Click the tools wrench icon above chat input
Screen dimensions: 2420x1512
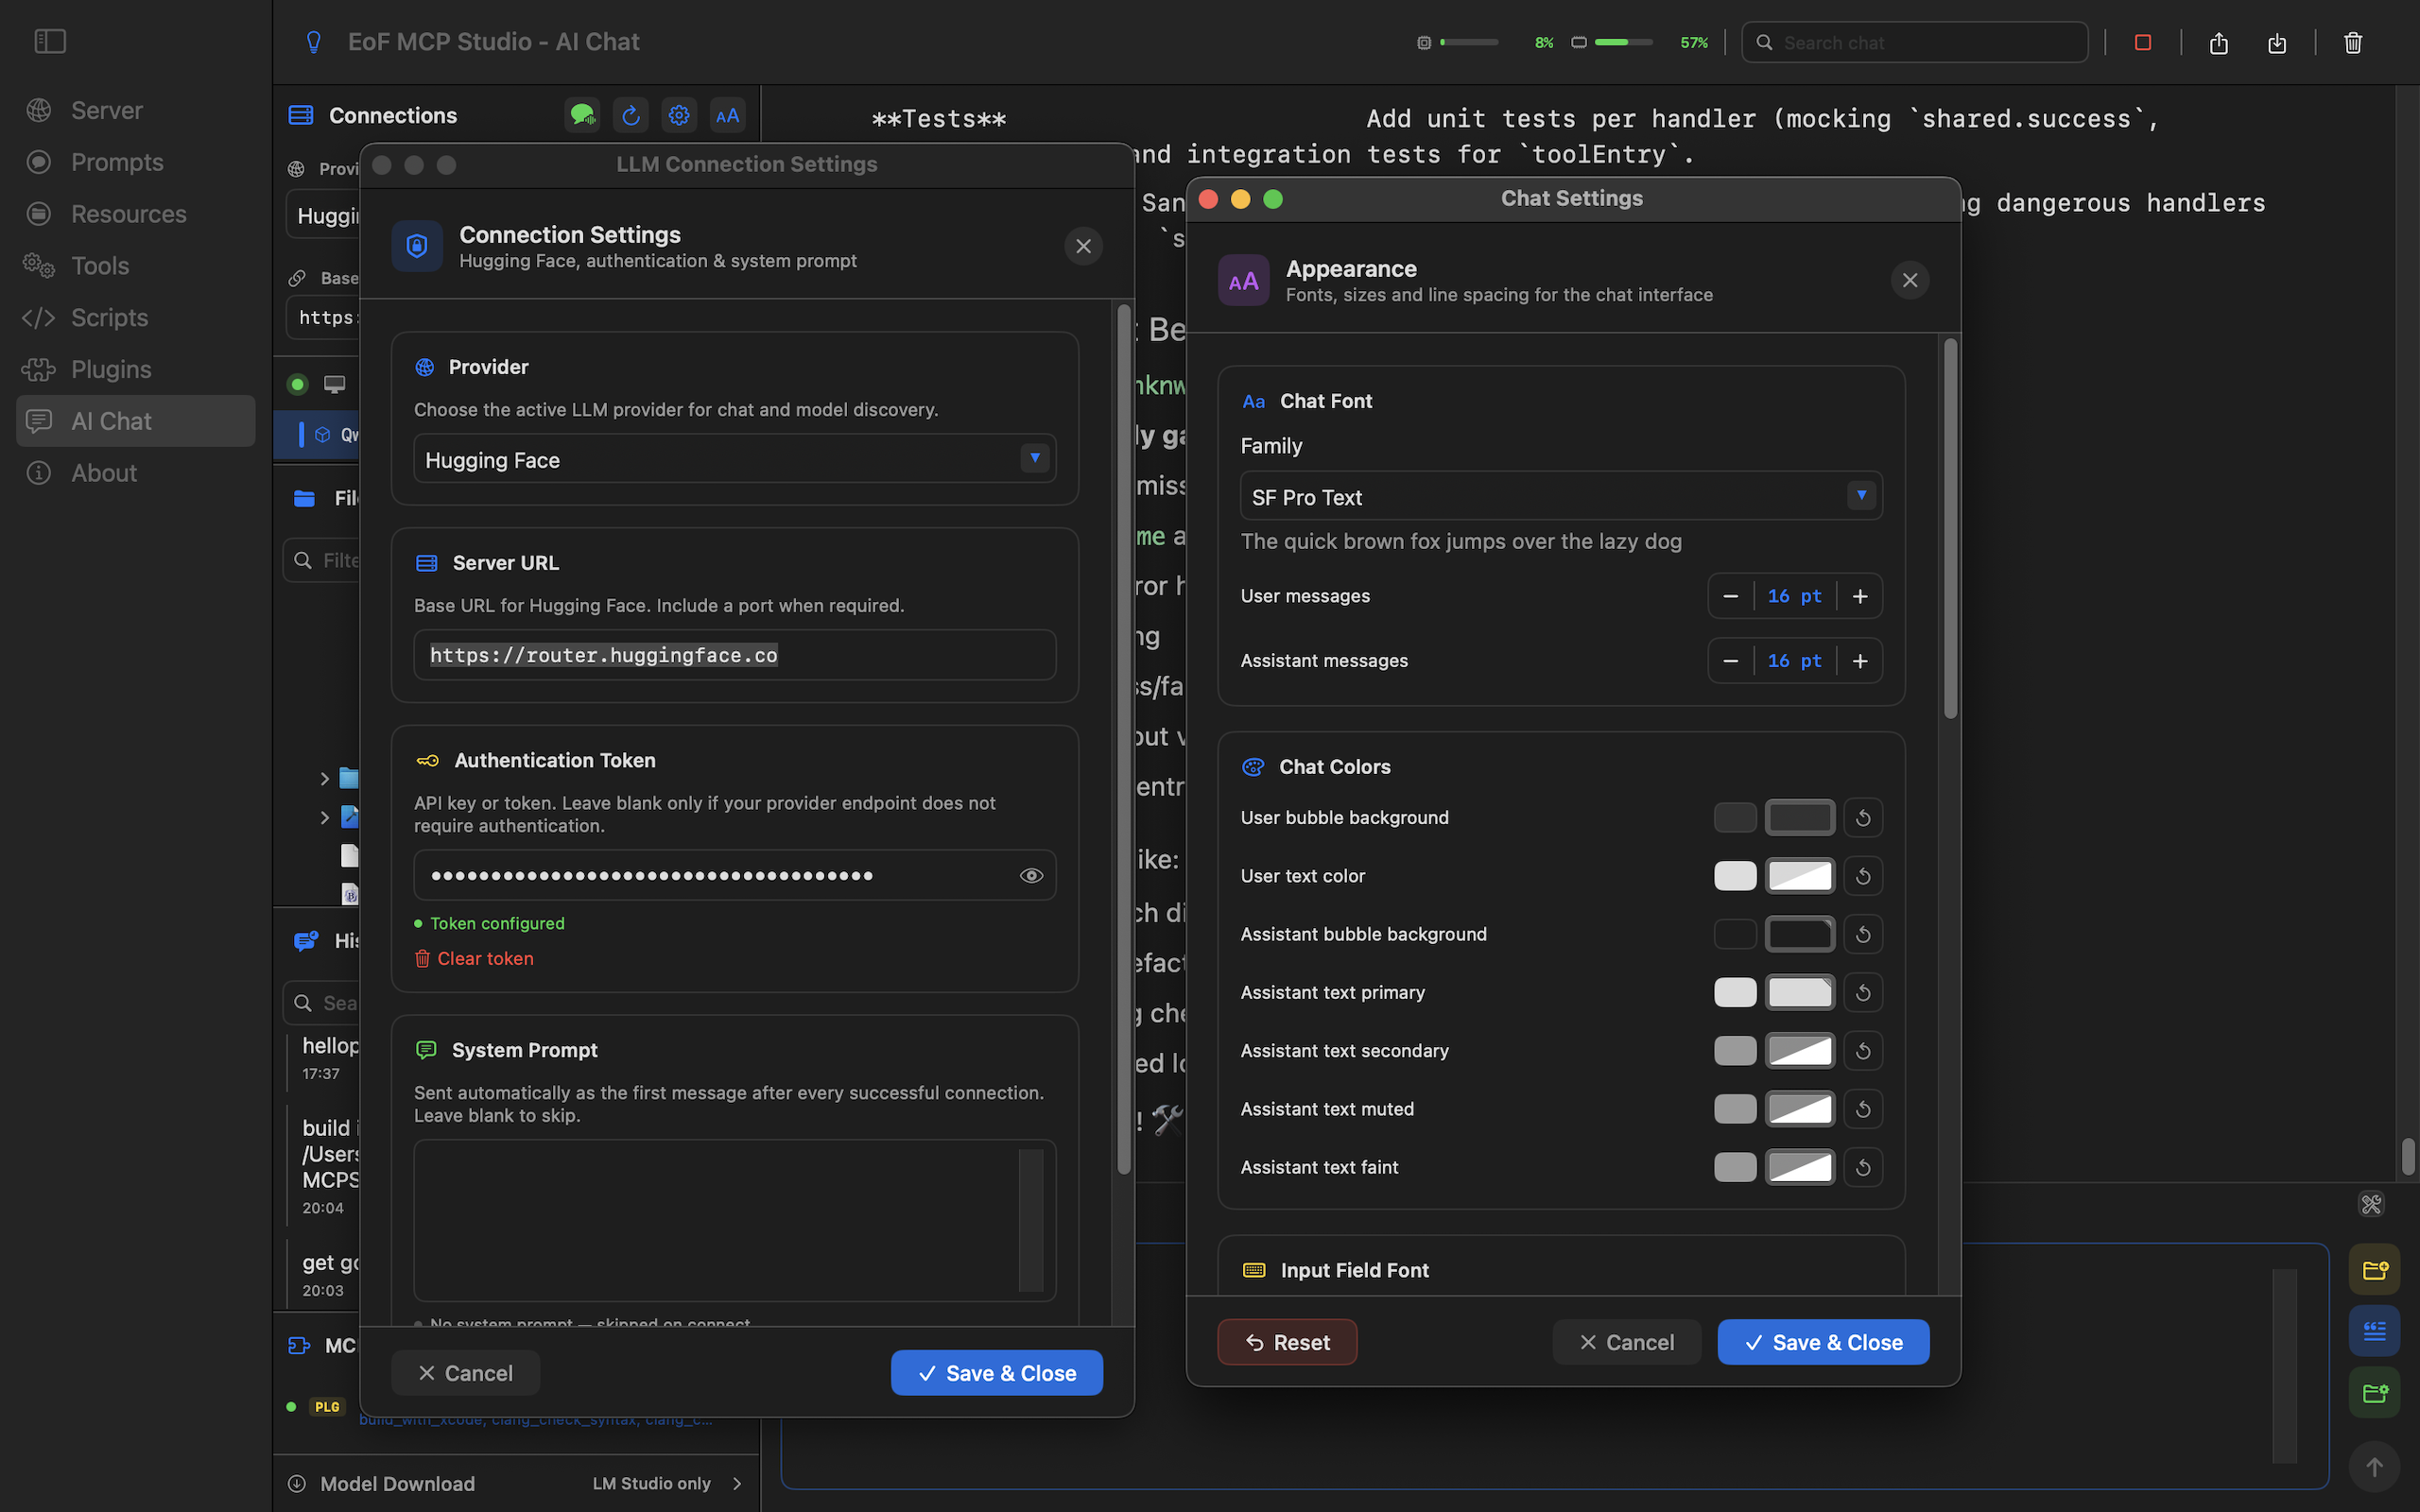coord(2371,1204)
